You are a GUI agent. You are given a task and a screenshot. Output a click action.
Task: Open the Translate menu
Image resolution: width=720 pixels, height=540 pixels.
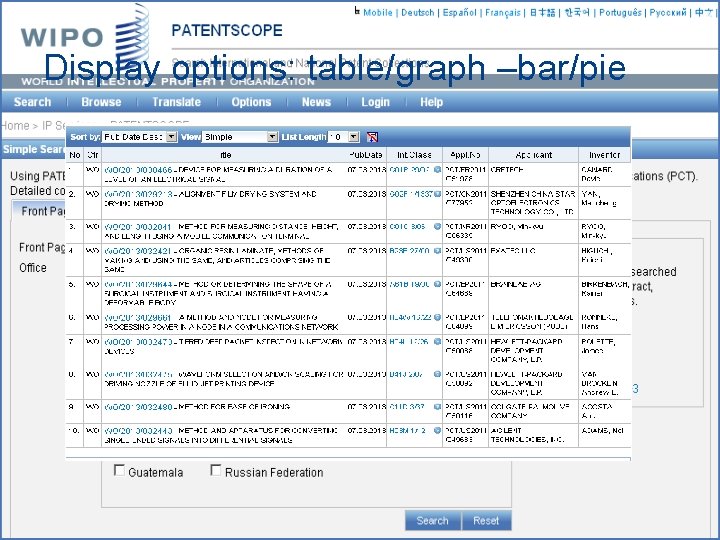click(176, 102)
